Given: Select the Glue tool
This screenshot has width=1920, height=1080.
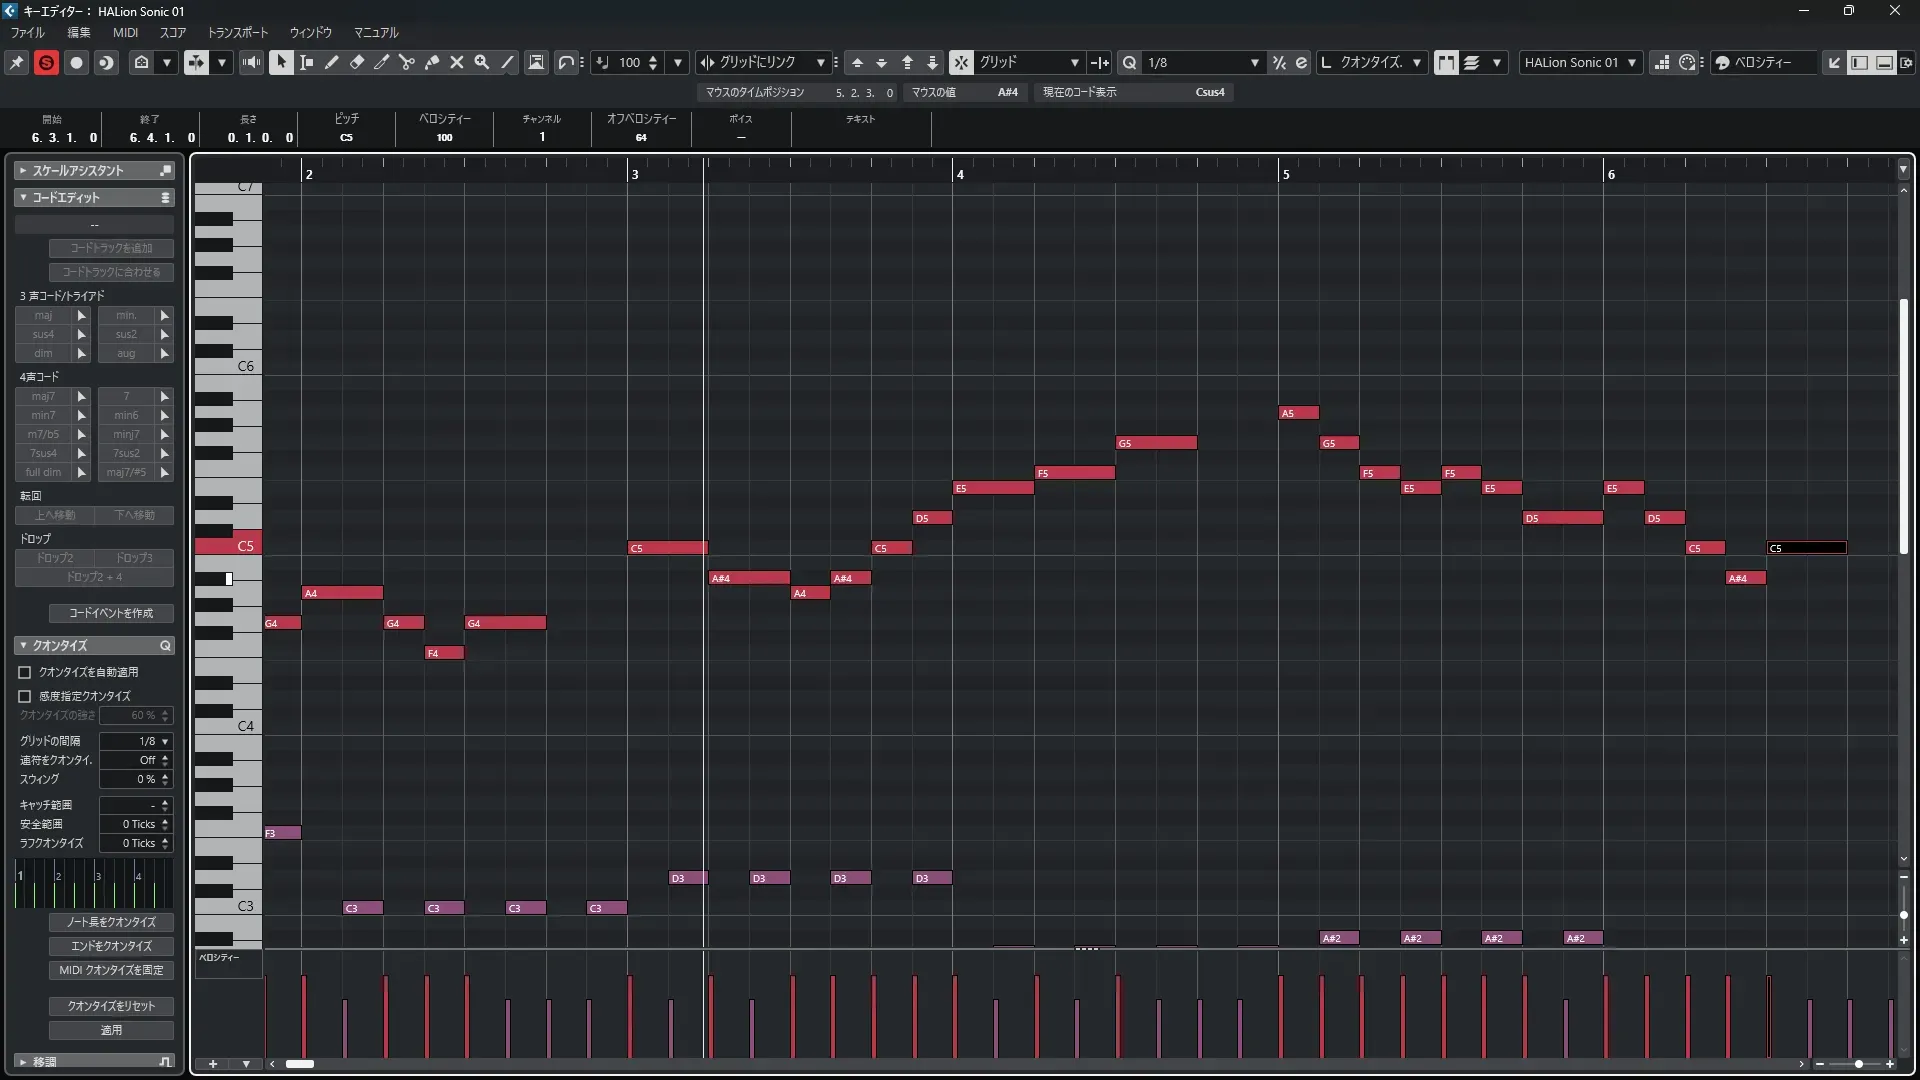Looking at the screenshot, I should (432, 62).
